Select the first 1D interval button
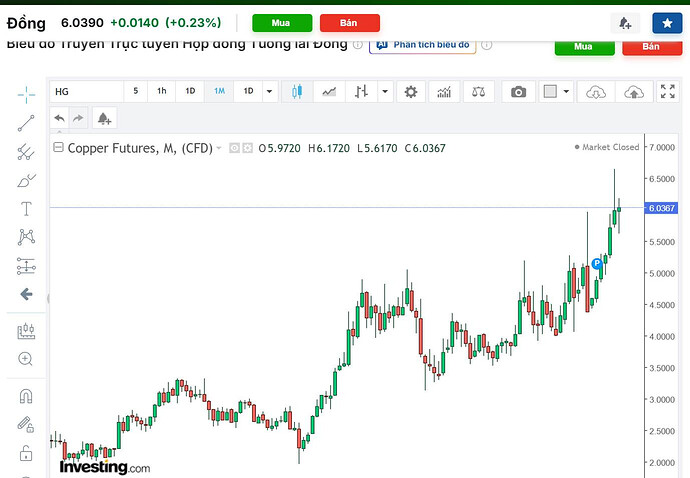 (x=190, y=91)
